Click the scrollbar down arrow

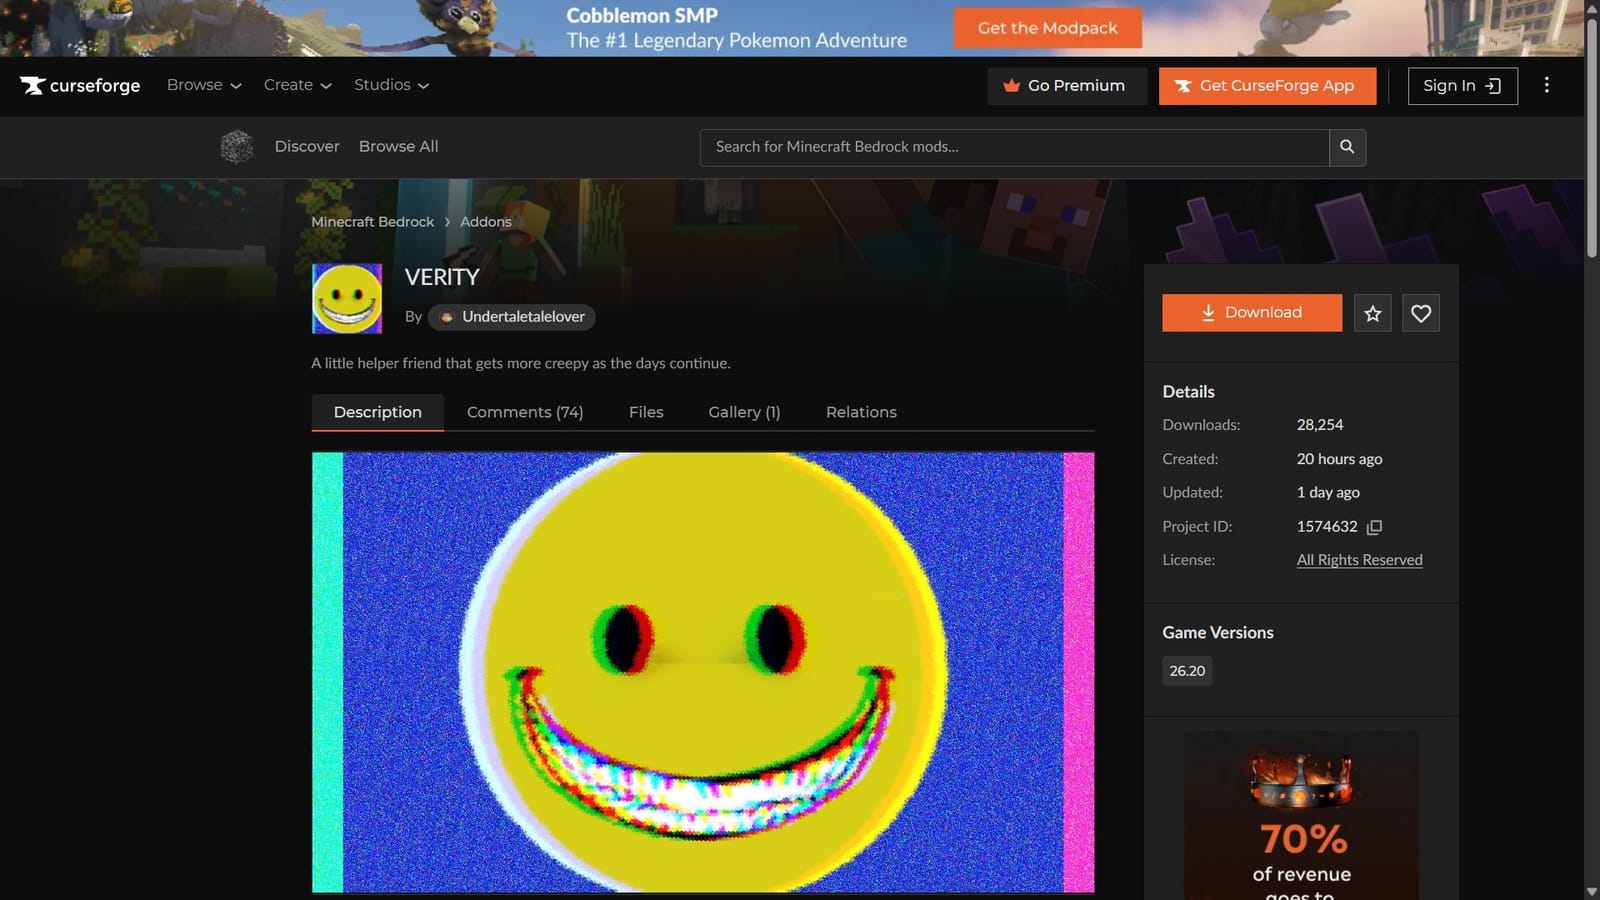pyautogui.click(x=1591, y=892)
